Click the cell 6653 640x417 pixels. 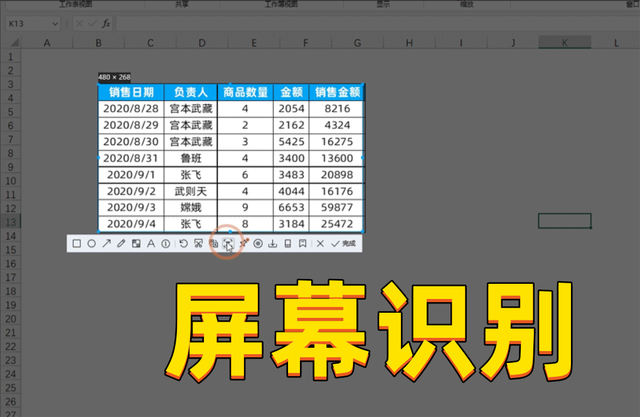pos(291,207)
